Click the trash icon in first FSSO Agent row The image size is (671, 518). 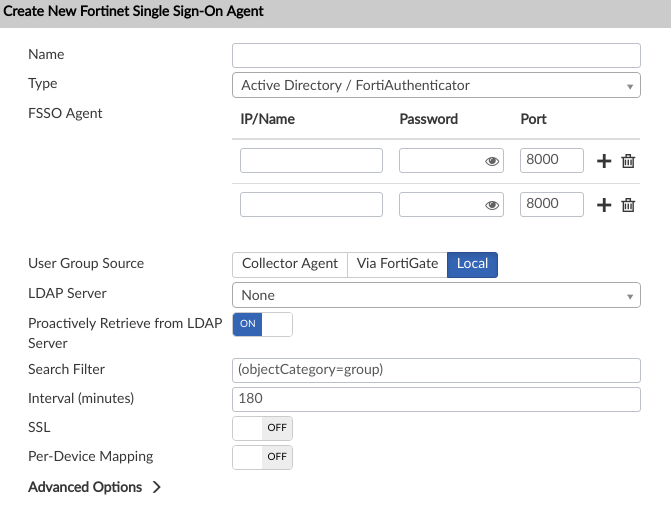pos(628,161)
